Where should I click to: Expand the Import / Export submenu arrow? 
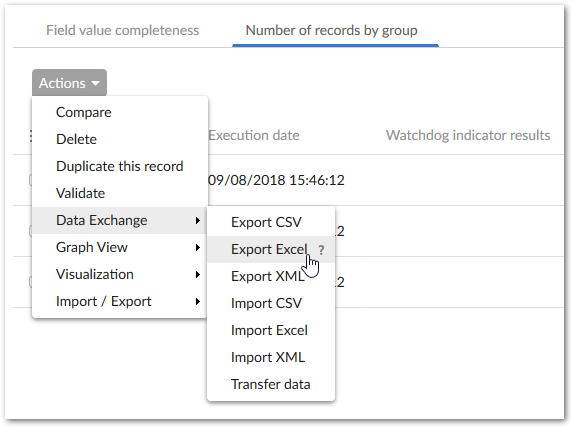tap(197, 302)
